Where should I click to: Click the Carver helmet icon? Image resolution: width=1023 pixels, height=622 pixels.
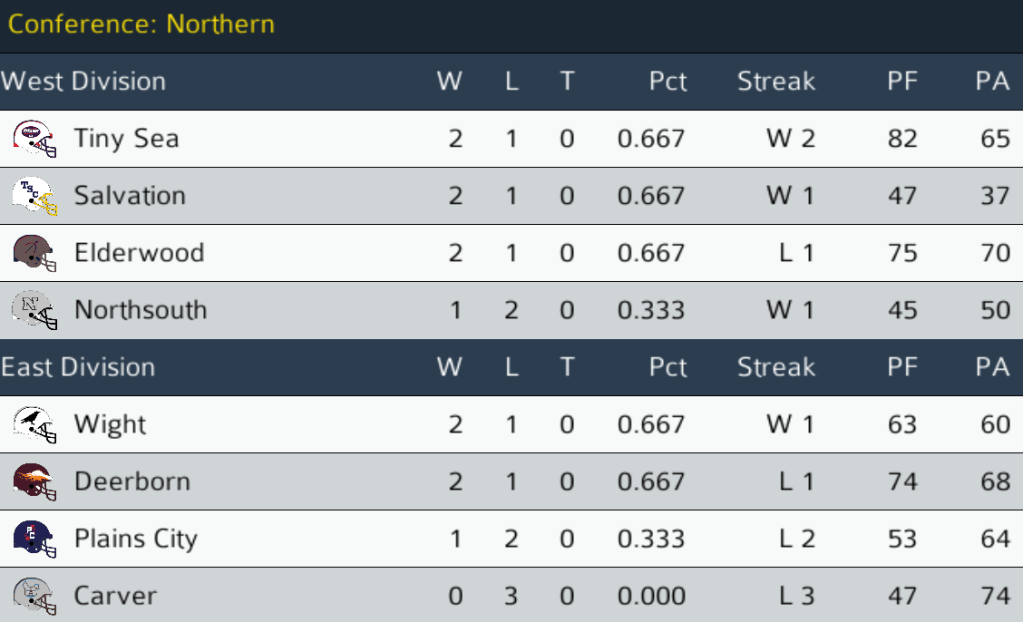pyautogui.click(x=35, y=595)
